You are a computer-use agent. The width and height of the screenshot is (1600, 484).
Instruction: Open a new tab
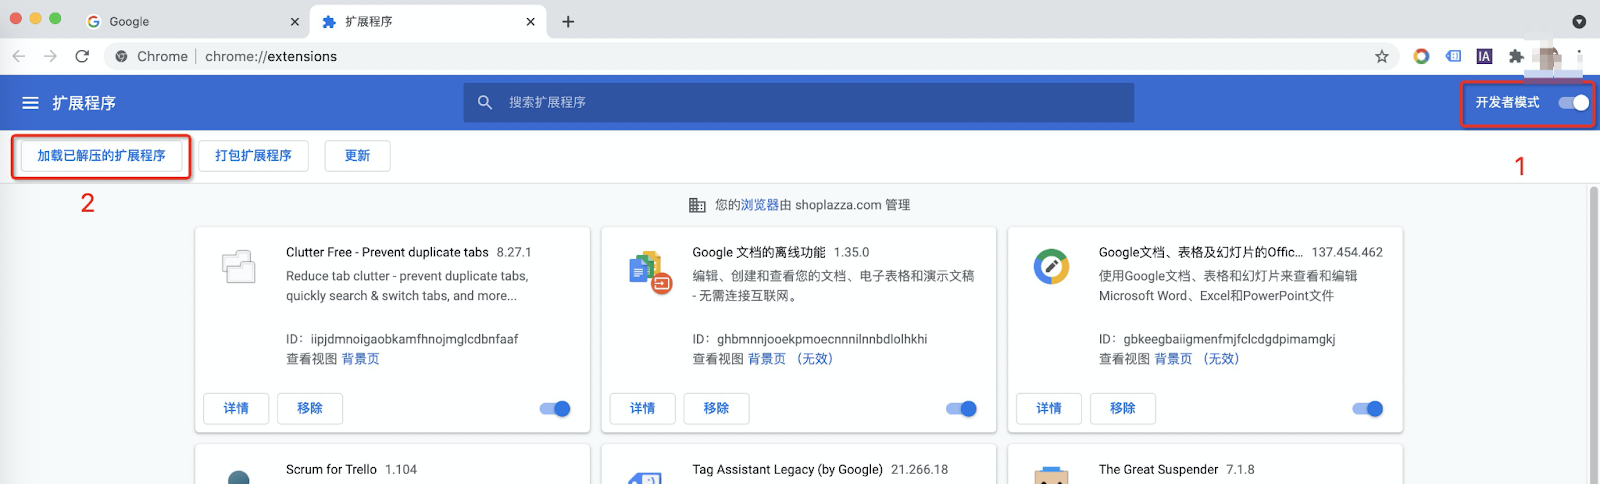568,21
